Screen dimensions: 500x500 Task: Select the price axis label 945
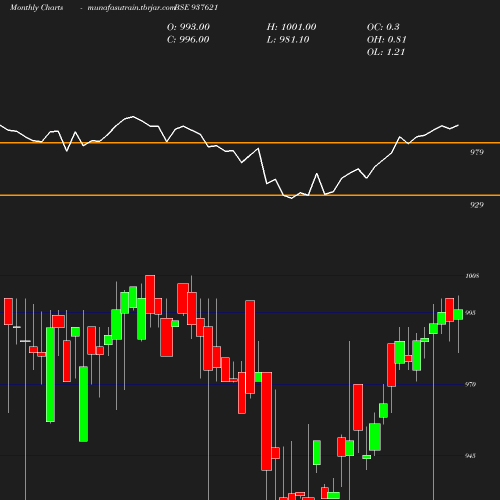[470, 456]
